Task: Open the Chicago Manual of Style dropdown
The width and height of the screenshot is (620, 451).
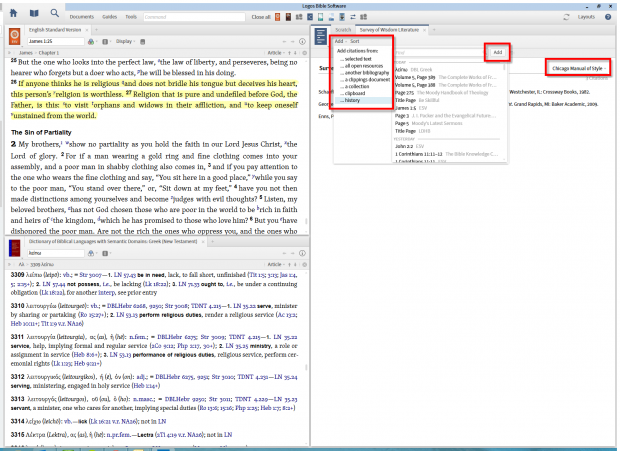Action: pos(578,66)
